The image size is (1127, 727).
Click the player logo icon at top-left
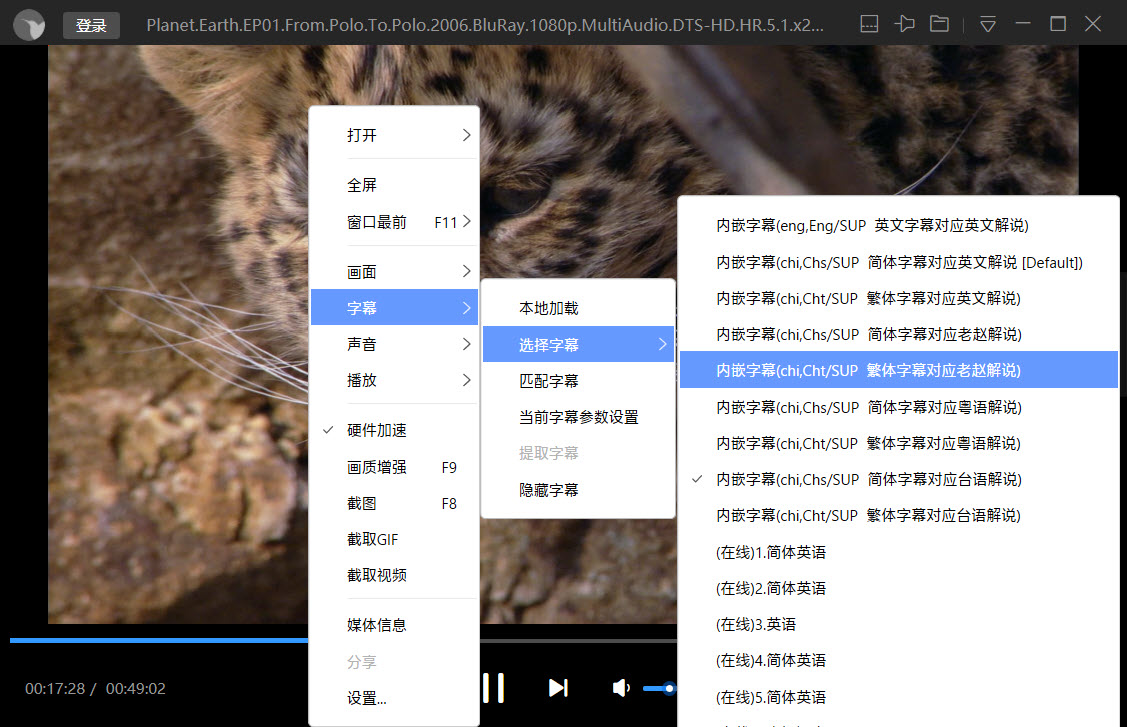tap(30, 25)
